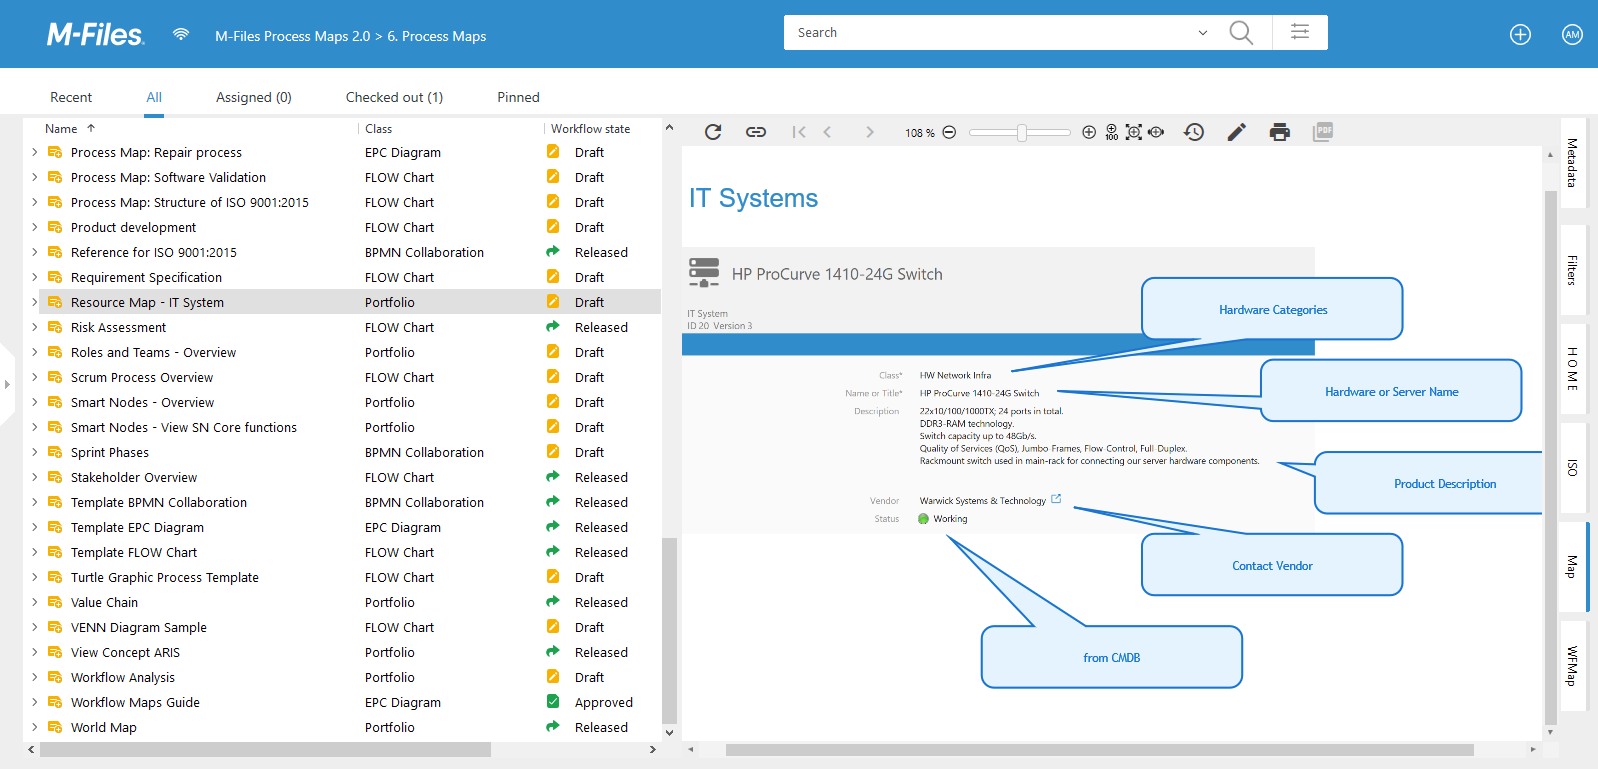Open the Checked out (1) tab
The width and height of the screenshot is (1598, 769).
394,97
